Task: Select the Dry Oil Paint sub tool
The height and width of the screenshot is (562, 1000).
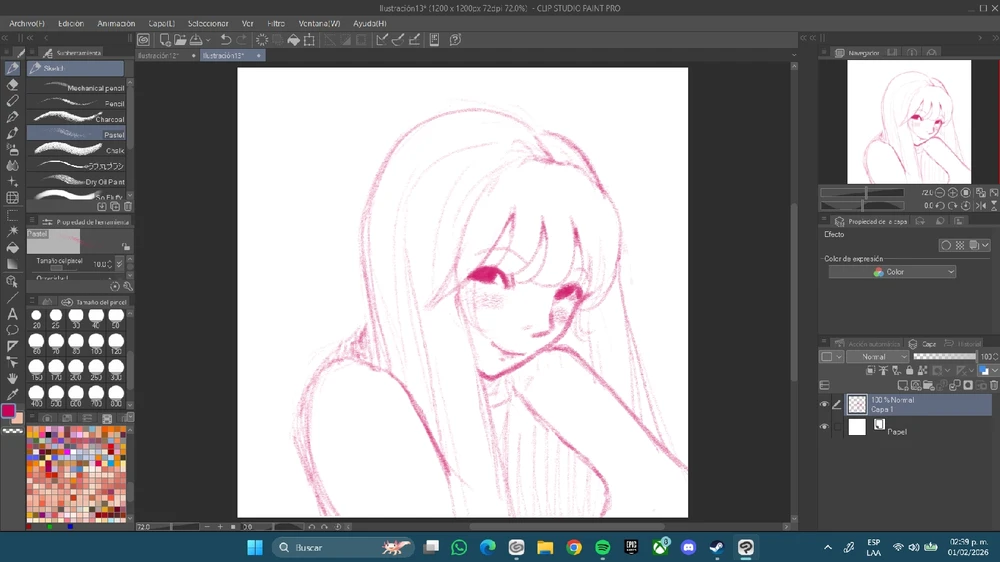Action: pos(77,181)
